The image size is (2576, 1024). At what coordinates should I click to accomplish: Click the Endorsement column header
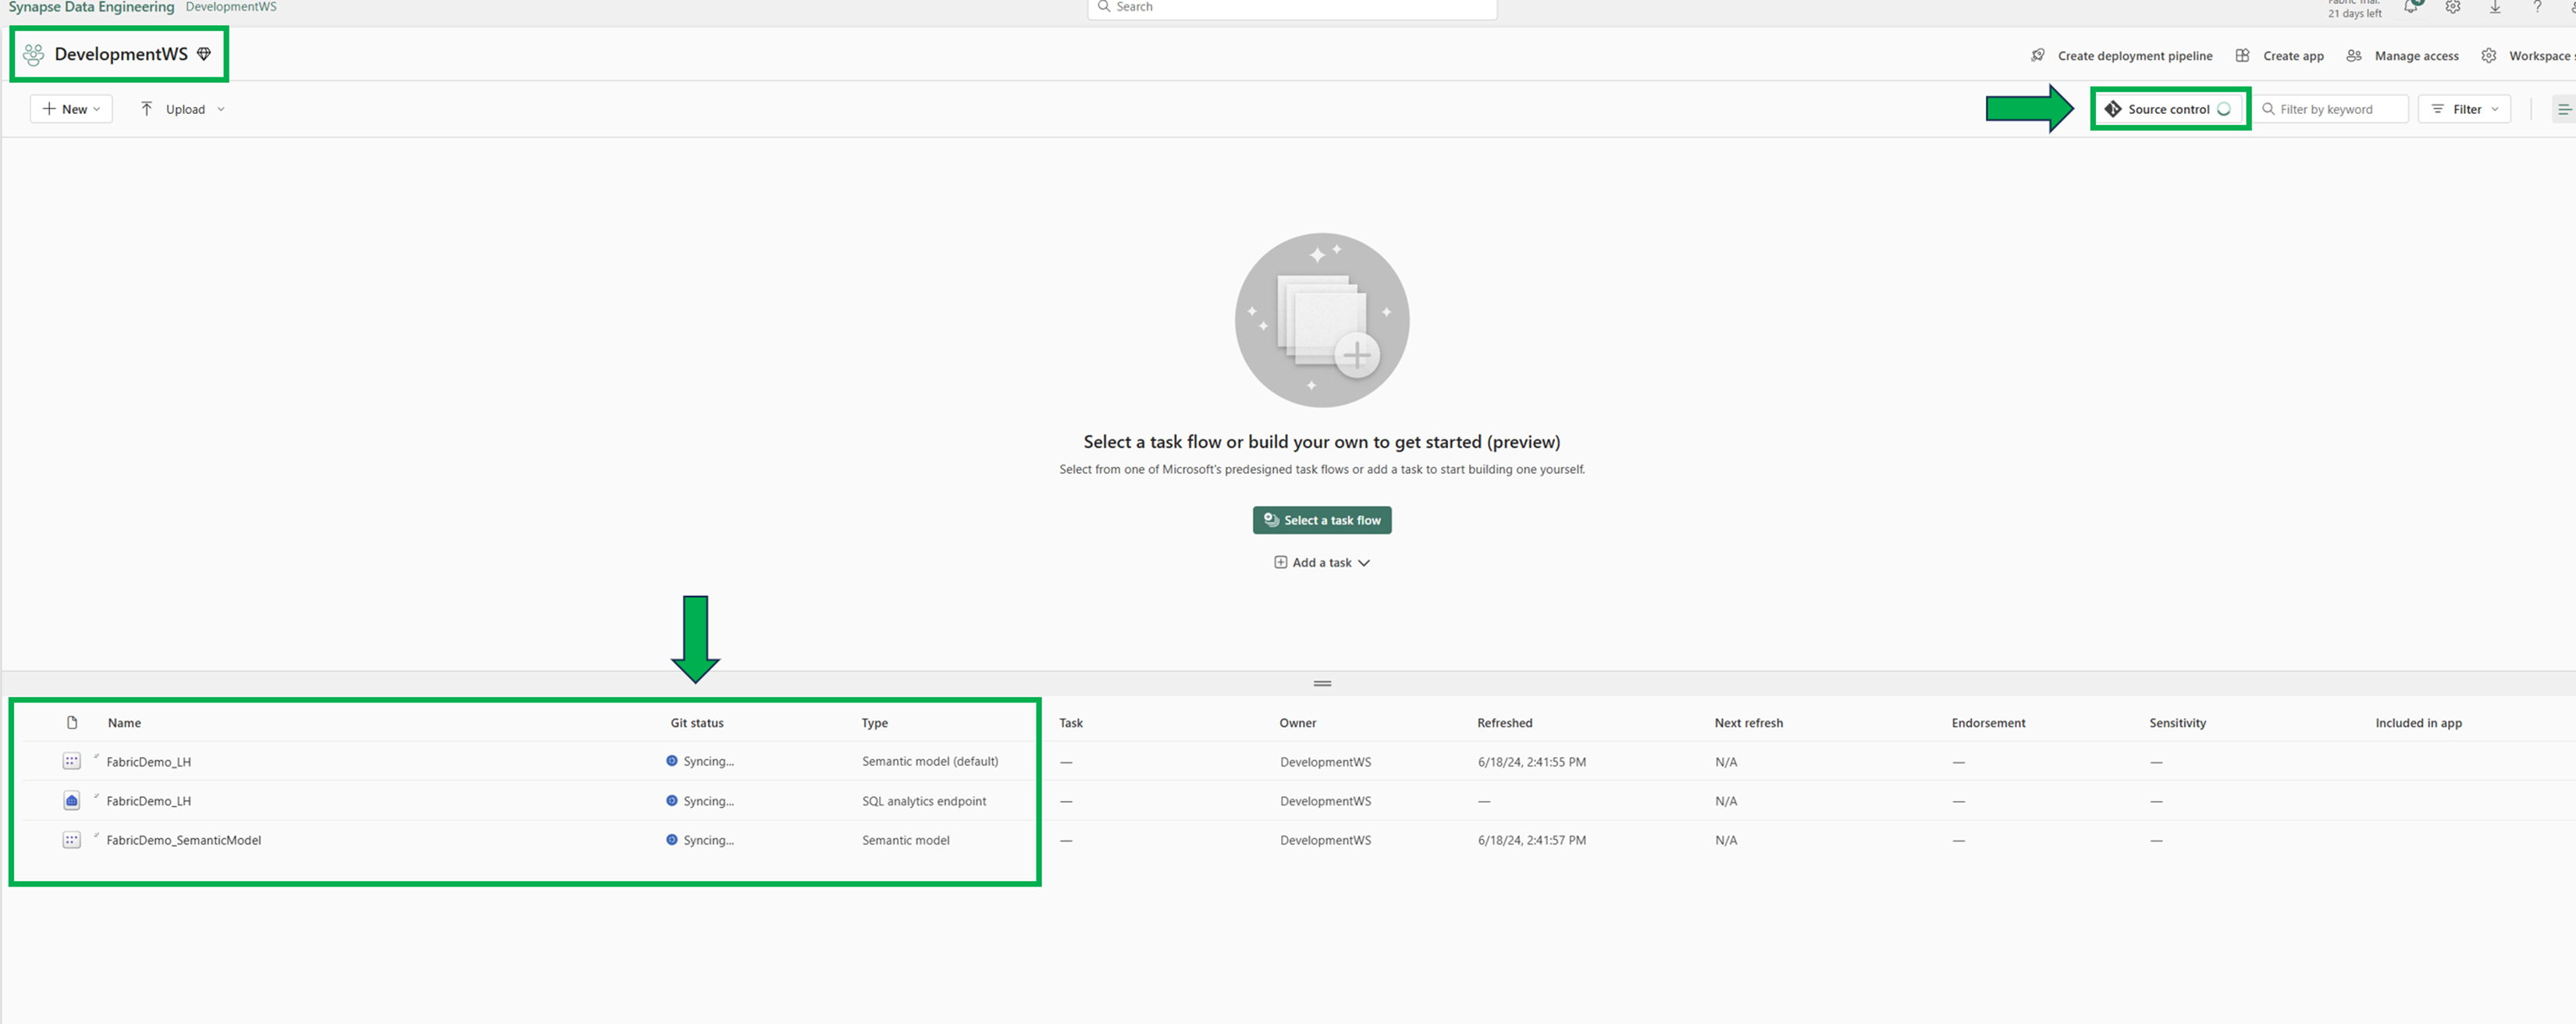[x=1988, y=723]
